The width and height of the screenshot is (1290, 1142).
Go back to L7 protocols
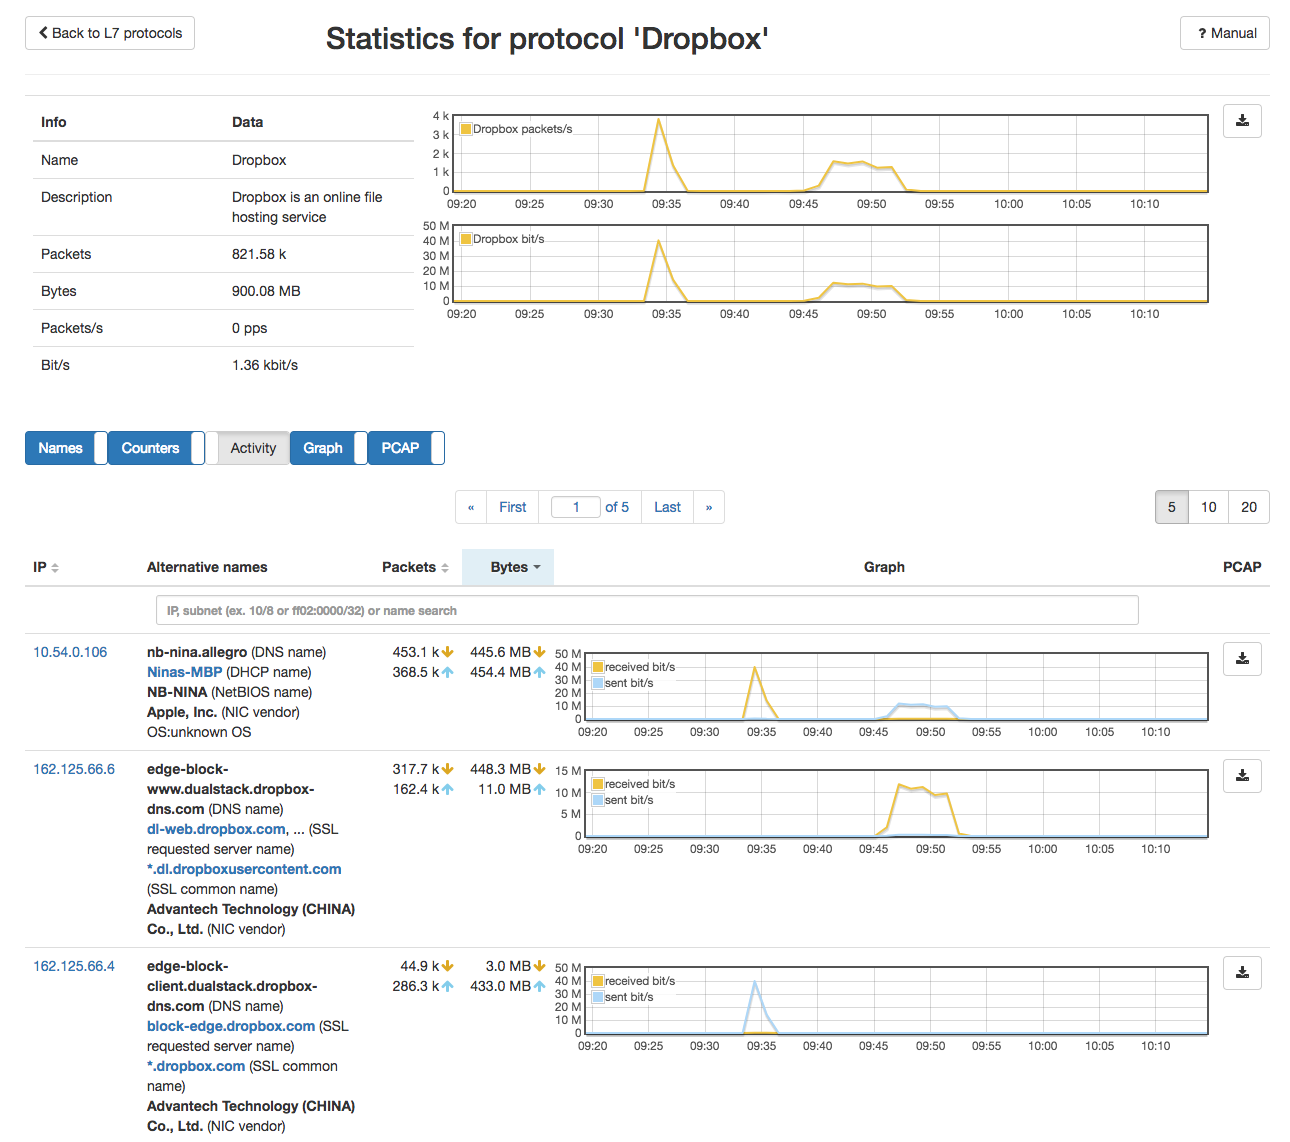tap(110, 33)
